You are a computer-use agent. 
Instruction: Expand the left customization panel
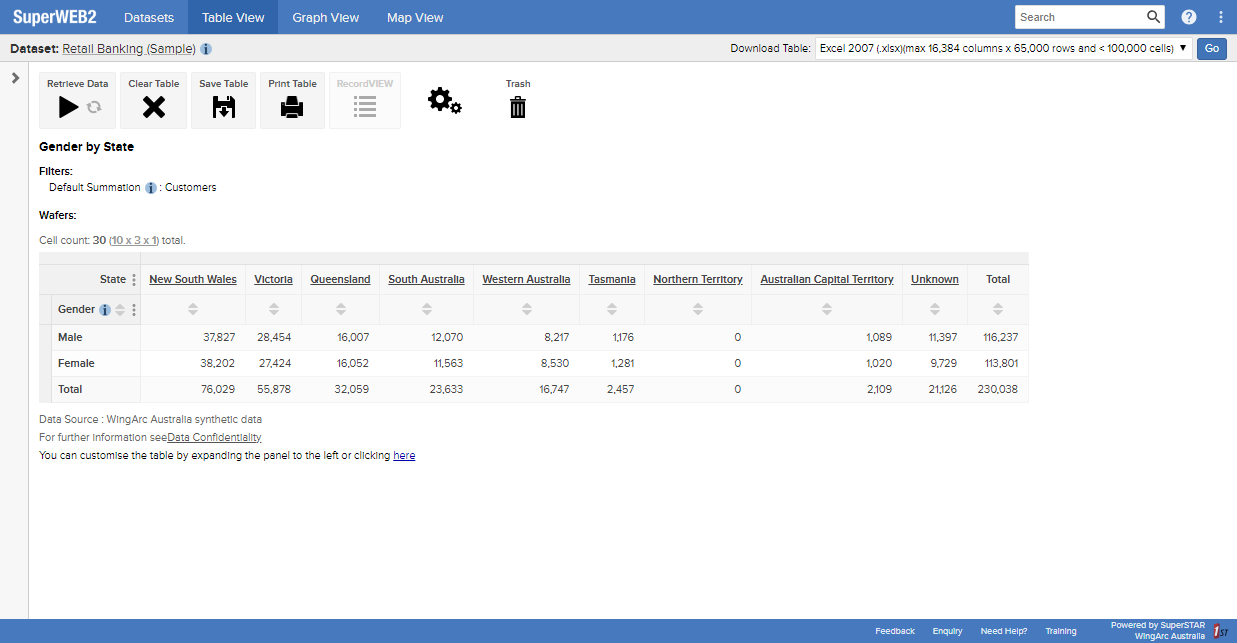pyautogui.click(x=15, y=77)
